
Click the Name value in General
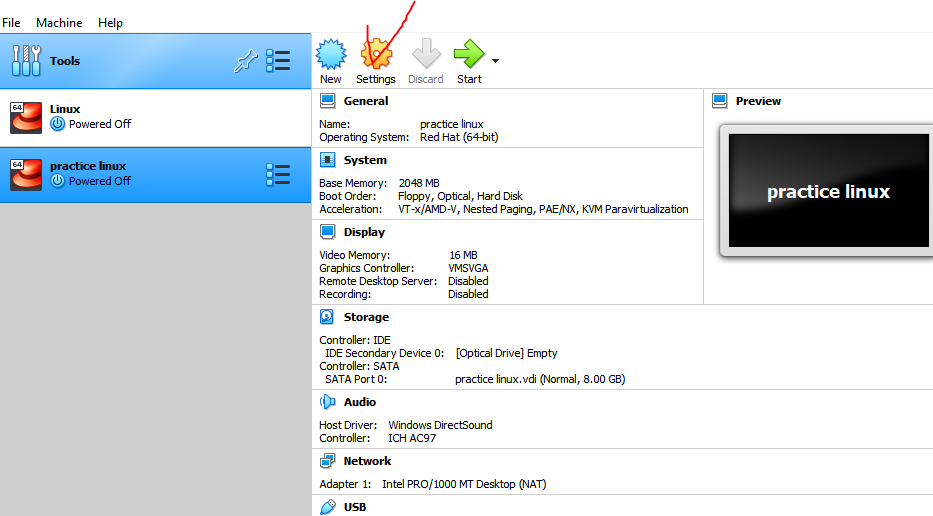tap(452, 124)
